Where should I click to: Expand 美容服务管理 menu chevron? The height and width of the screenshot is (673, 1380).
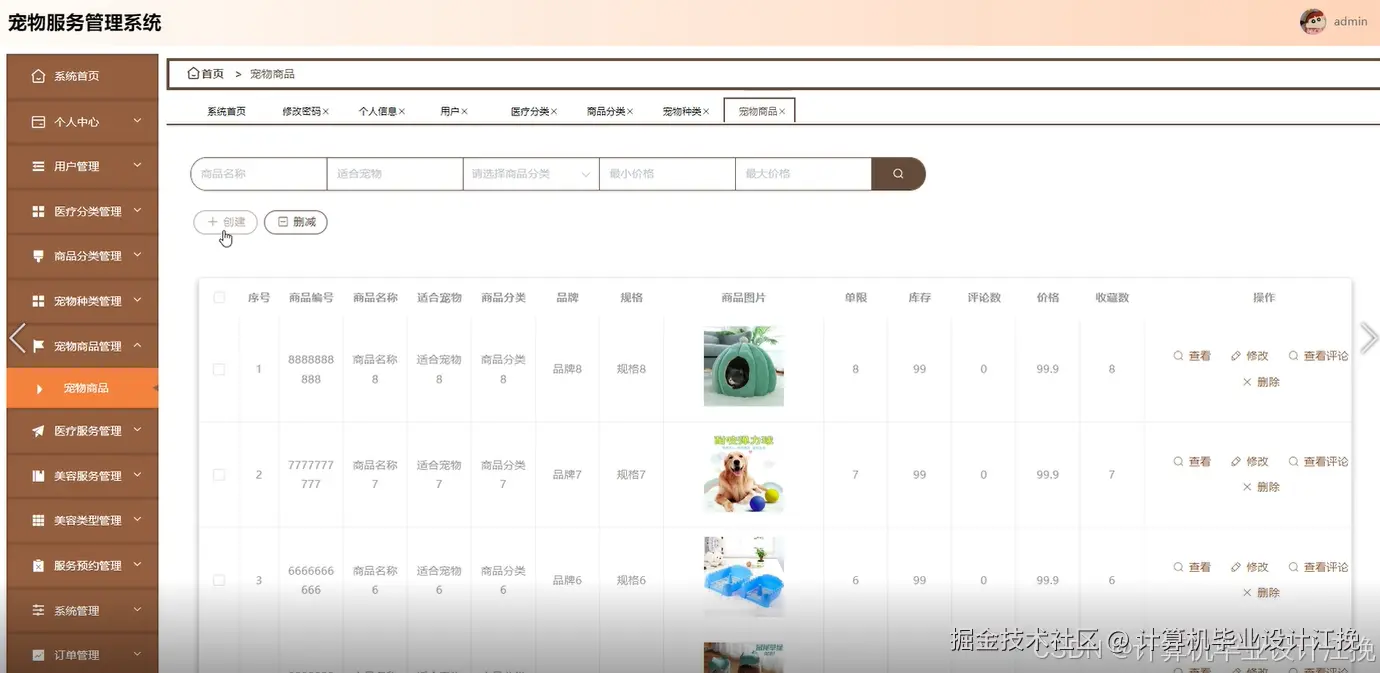[x=137, y=476]
